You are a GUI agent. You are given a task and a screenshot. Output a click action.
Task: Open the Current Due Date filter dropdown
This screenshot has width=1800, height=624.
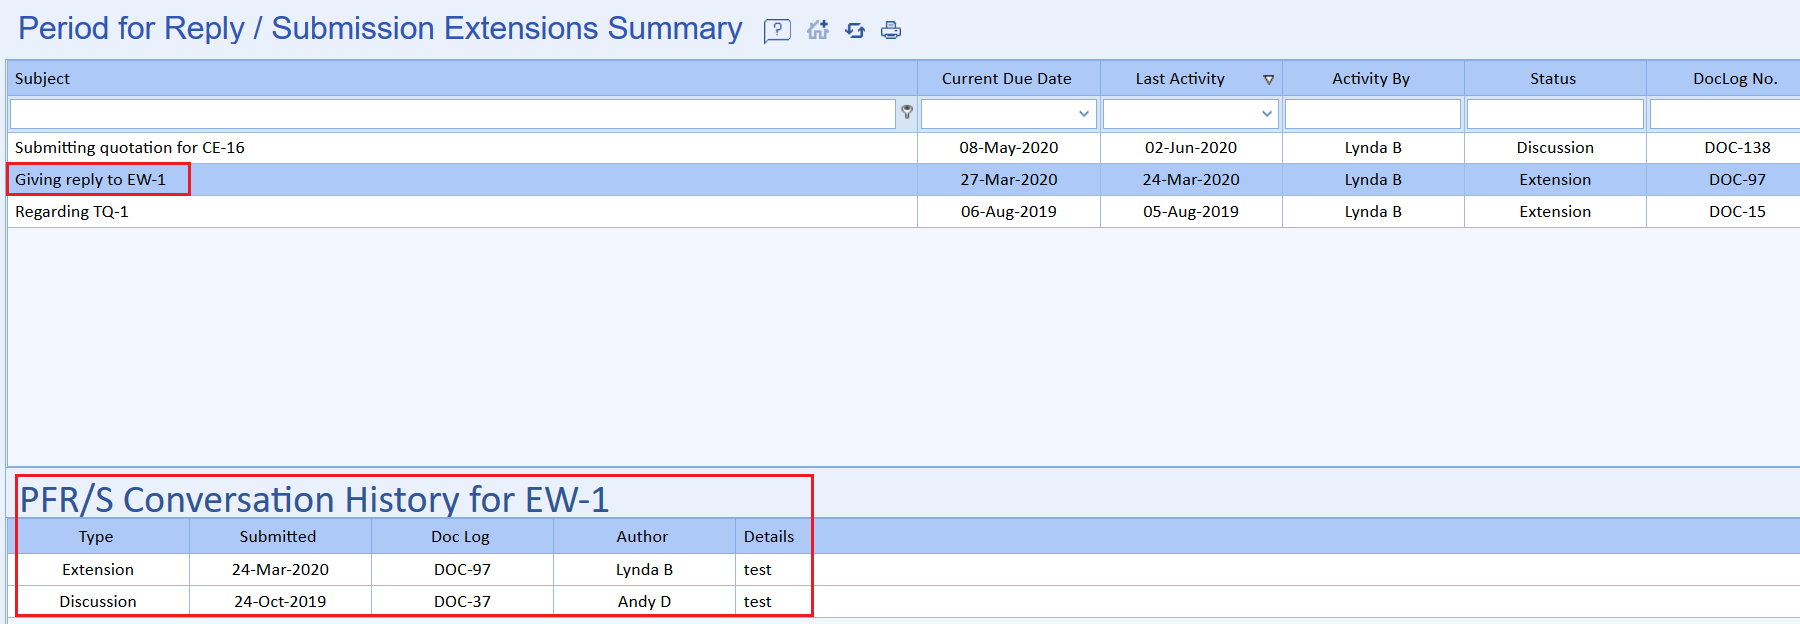[1083, 114]
